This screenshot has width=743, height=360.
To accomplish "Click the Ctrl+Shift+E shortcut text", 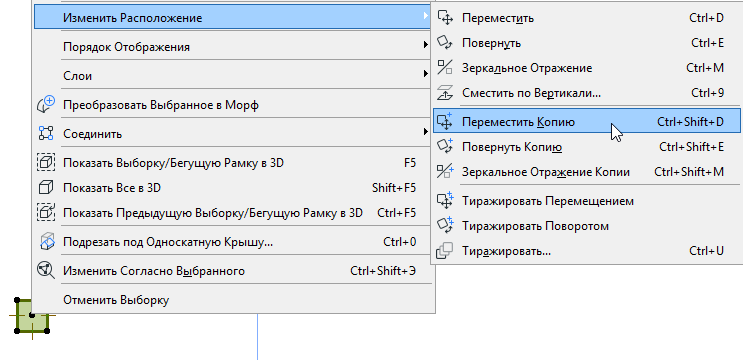I will click(691, 147).
